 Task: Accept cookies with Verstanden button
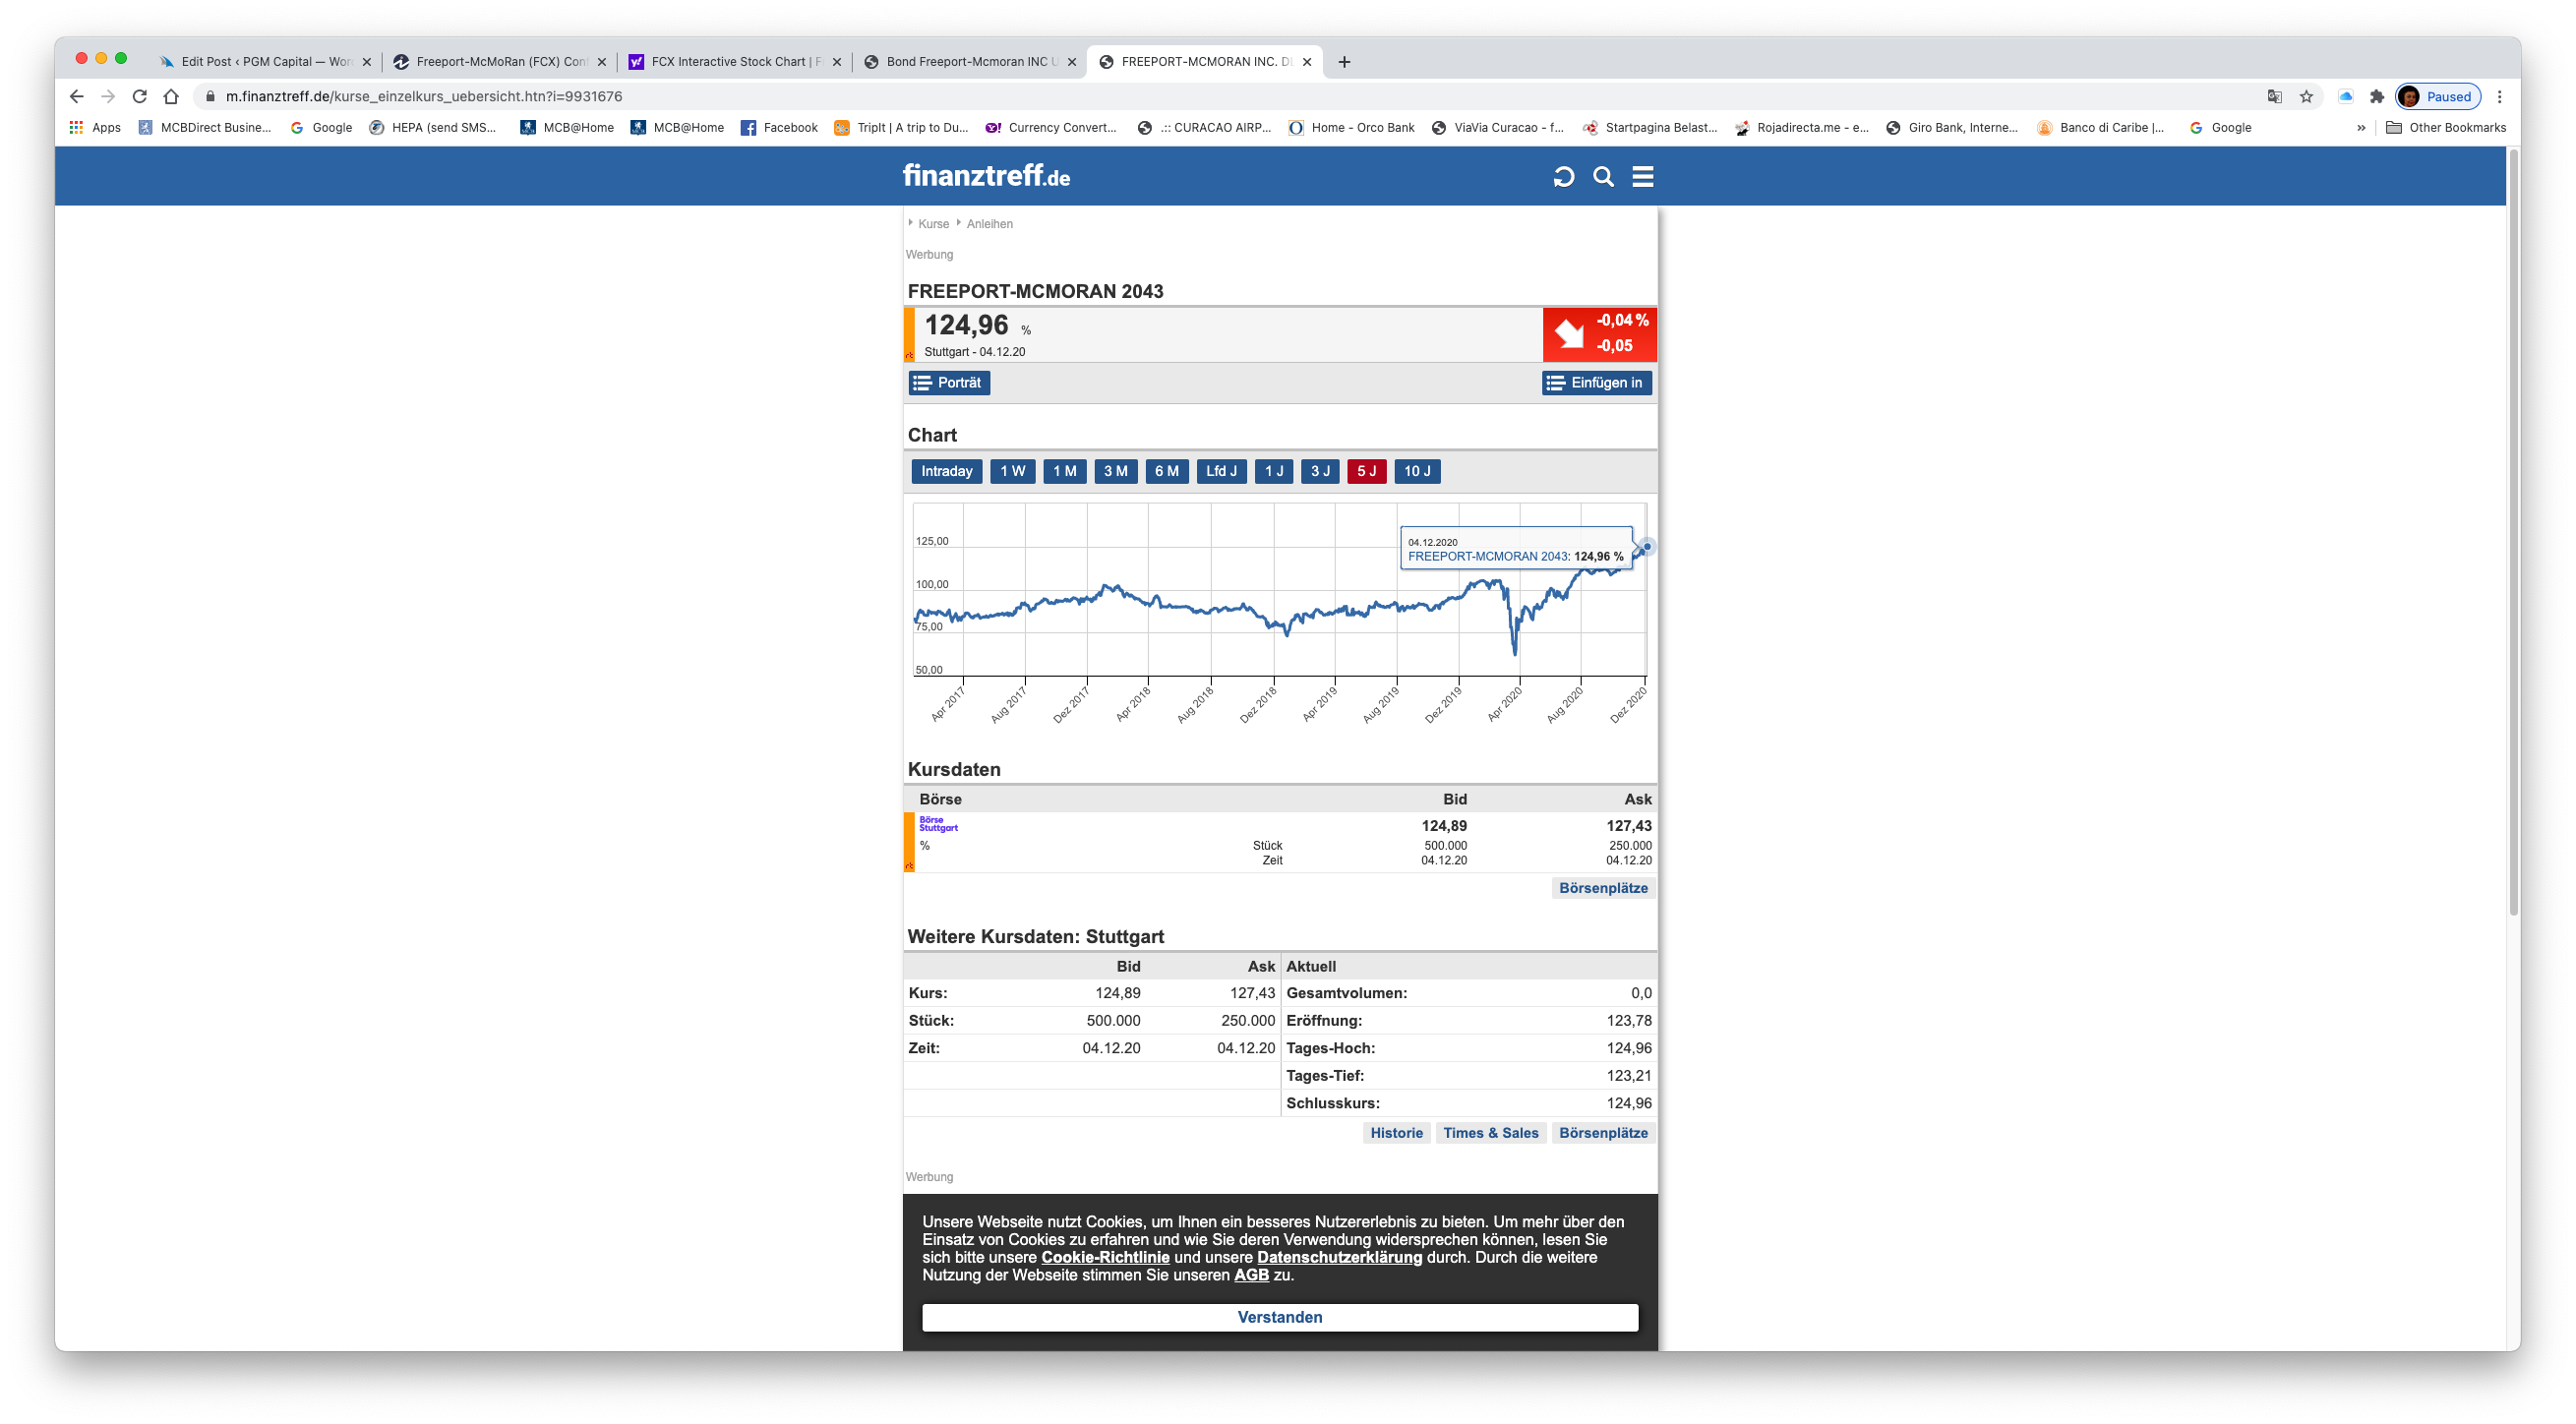(1279, 1317)
